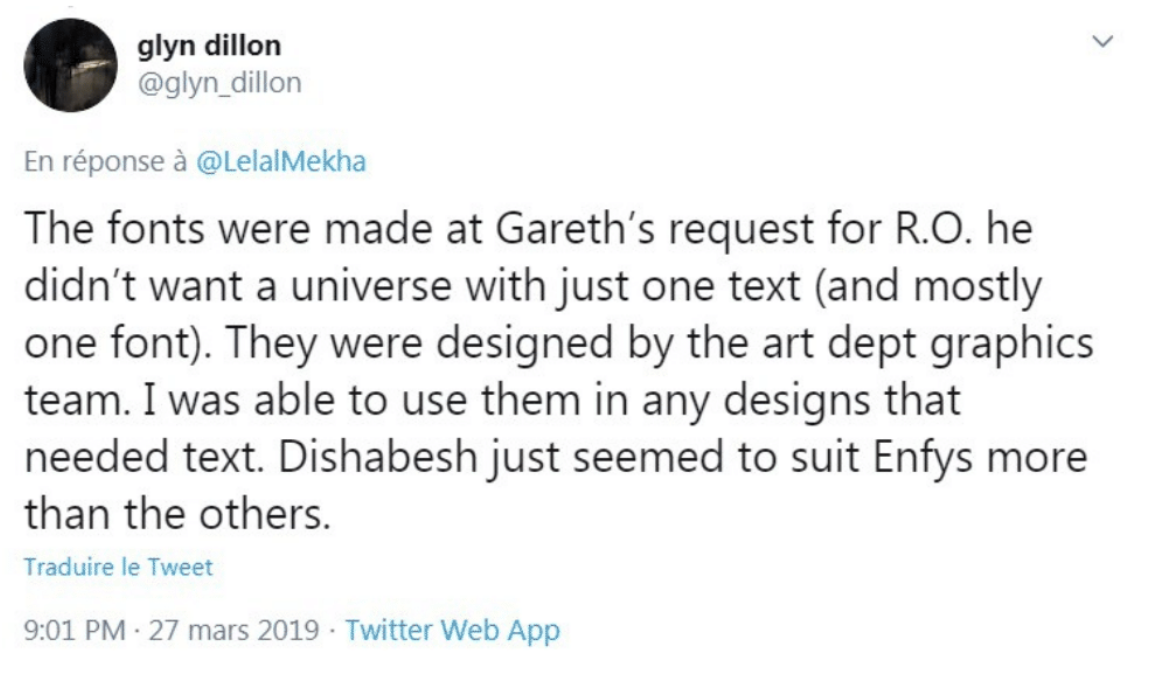Click the parenthetical "(and mostly" text

(928, 288)
